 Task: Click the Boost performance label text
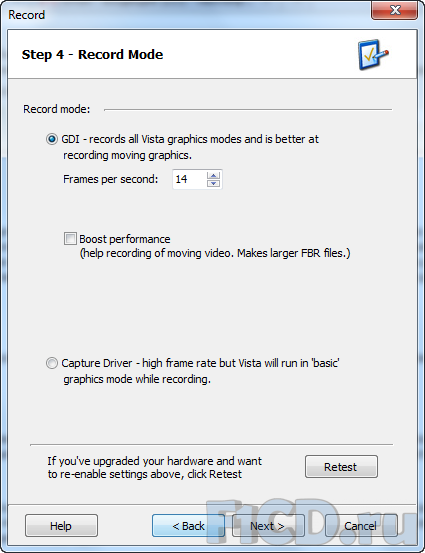click(125, 239)
